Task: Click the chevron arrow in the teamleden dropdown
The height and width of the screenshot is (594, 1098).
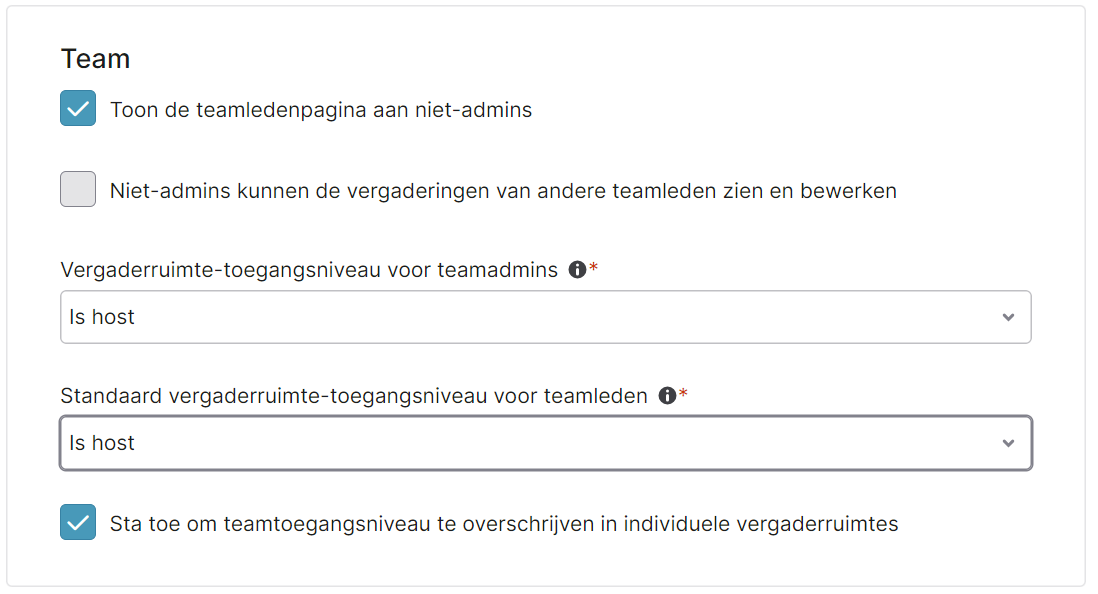Action: click(x=1008, y=443)
